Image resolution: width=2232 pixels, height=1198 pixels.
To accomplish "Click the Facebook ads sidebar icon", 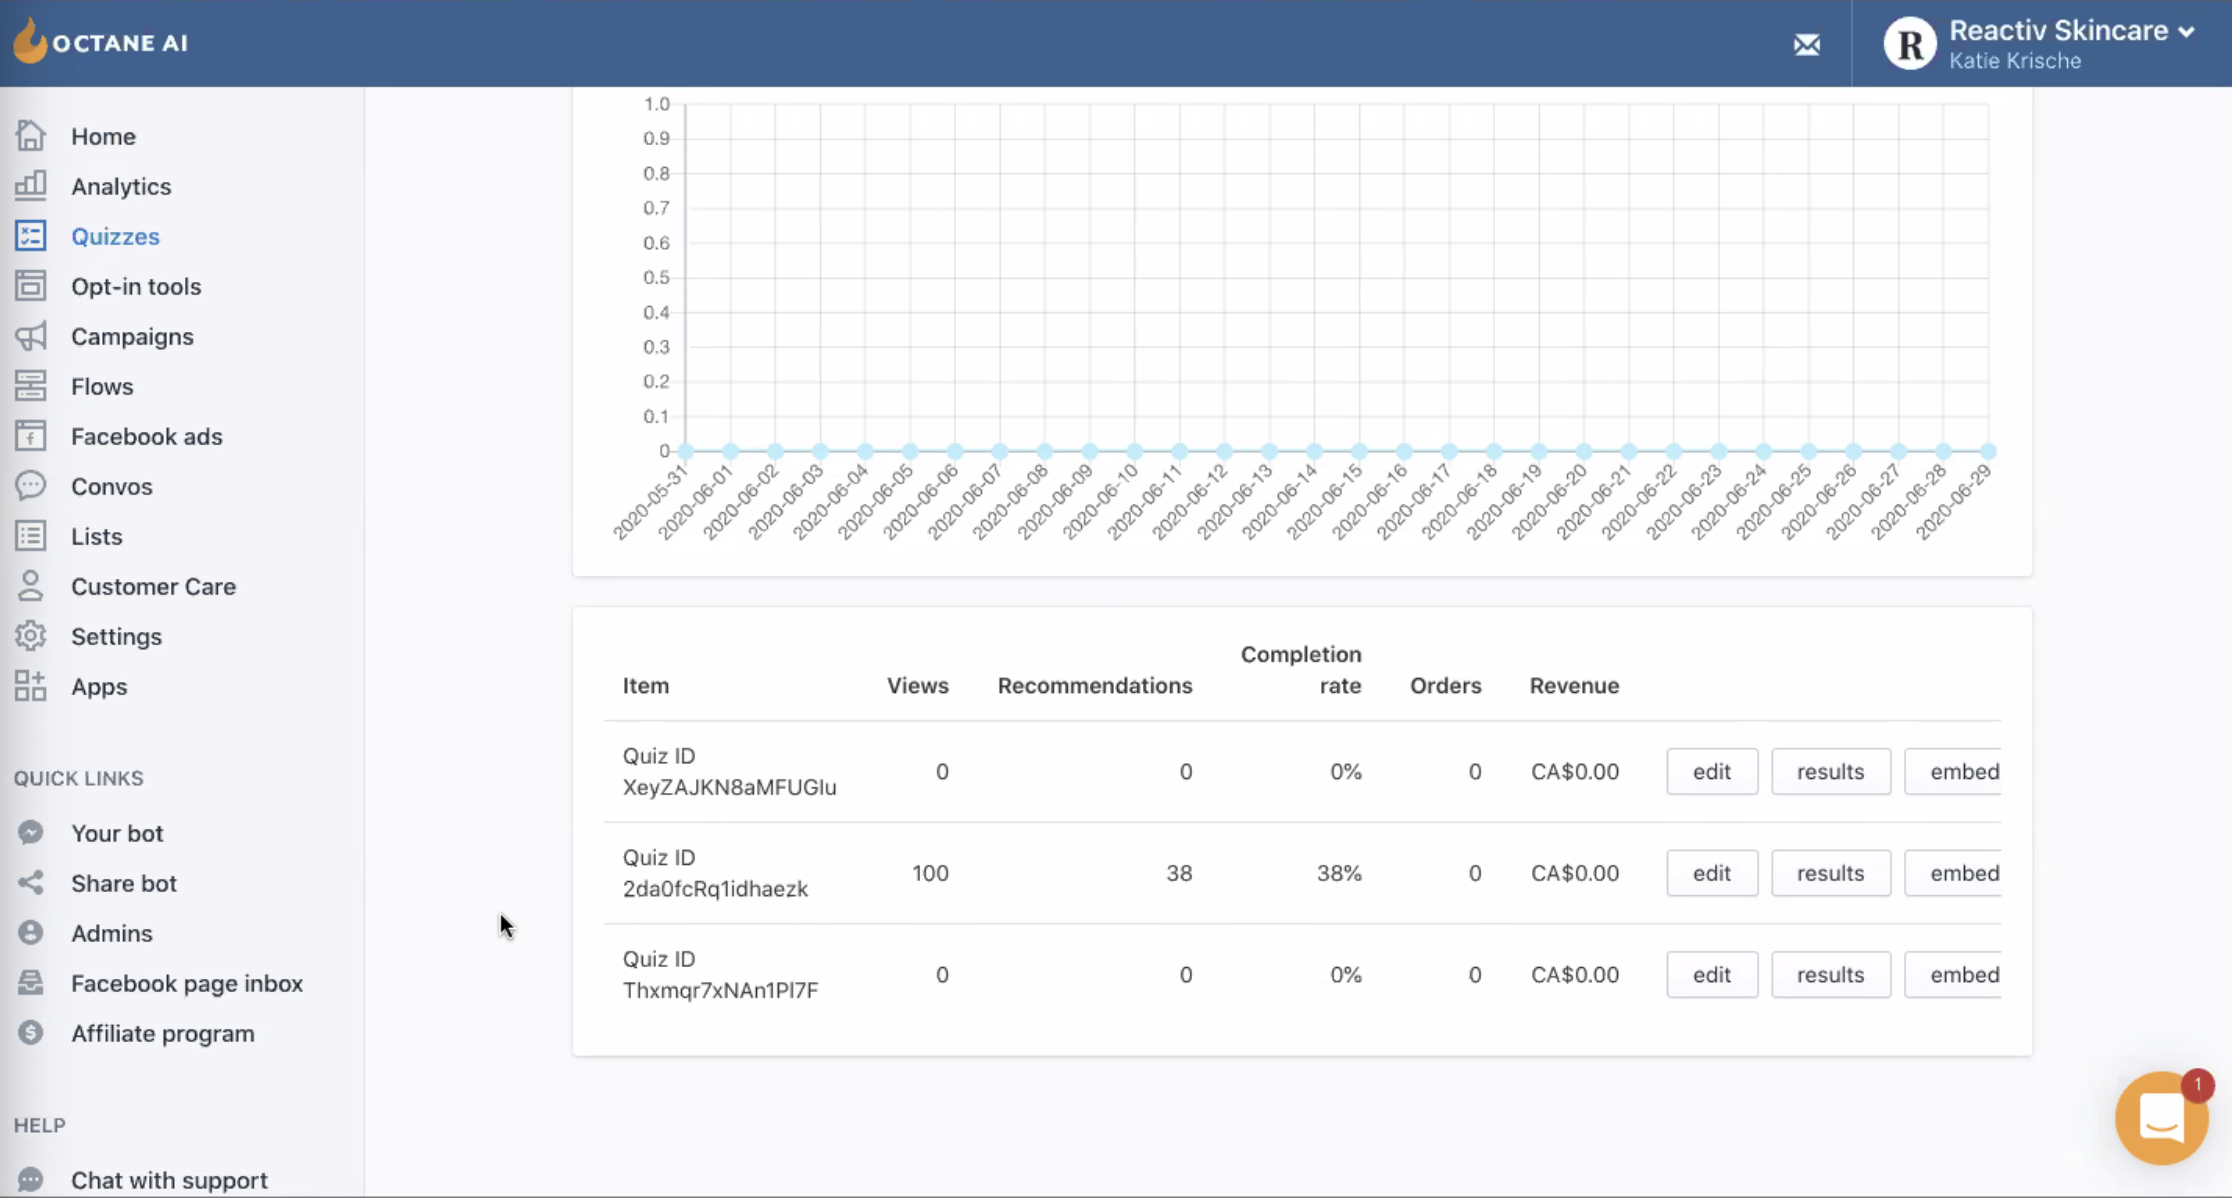I will click(x=30, y=436).
